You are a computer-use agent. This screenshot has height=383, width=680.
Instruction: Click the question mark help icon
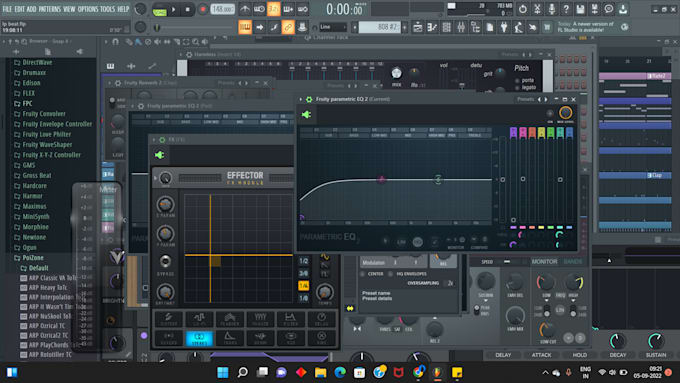(x=566, y=9)
